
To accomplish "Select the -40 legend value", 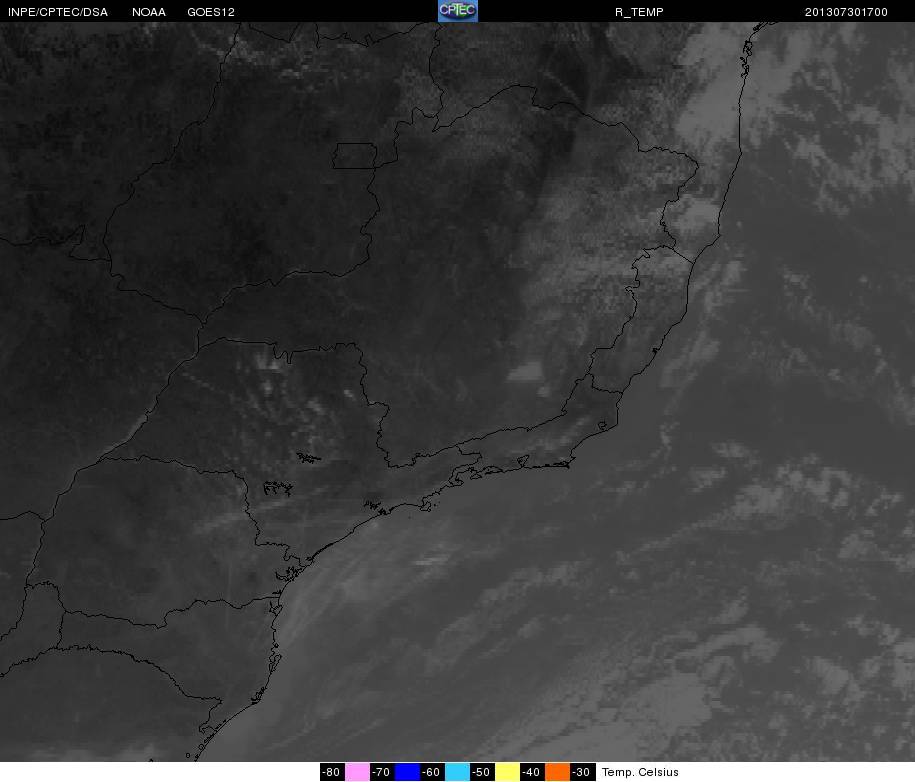I will pos(532,772).
